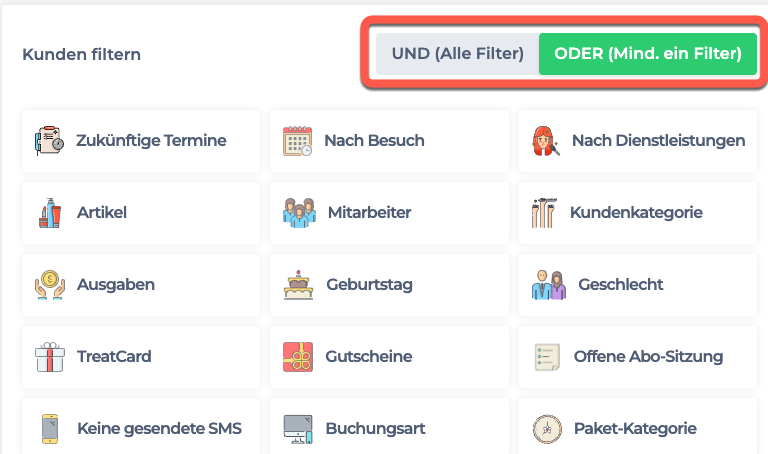Click the Kundenkategorie raised hands icon

tap(544, 213)
